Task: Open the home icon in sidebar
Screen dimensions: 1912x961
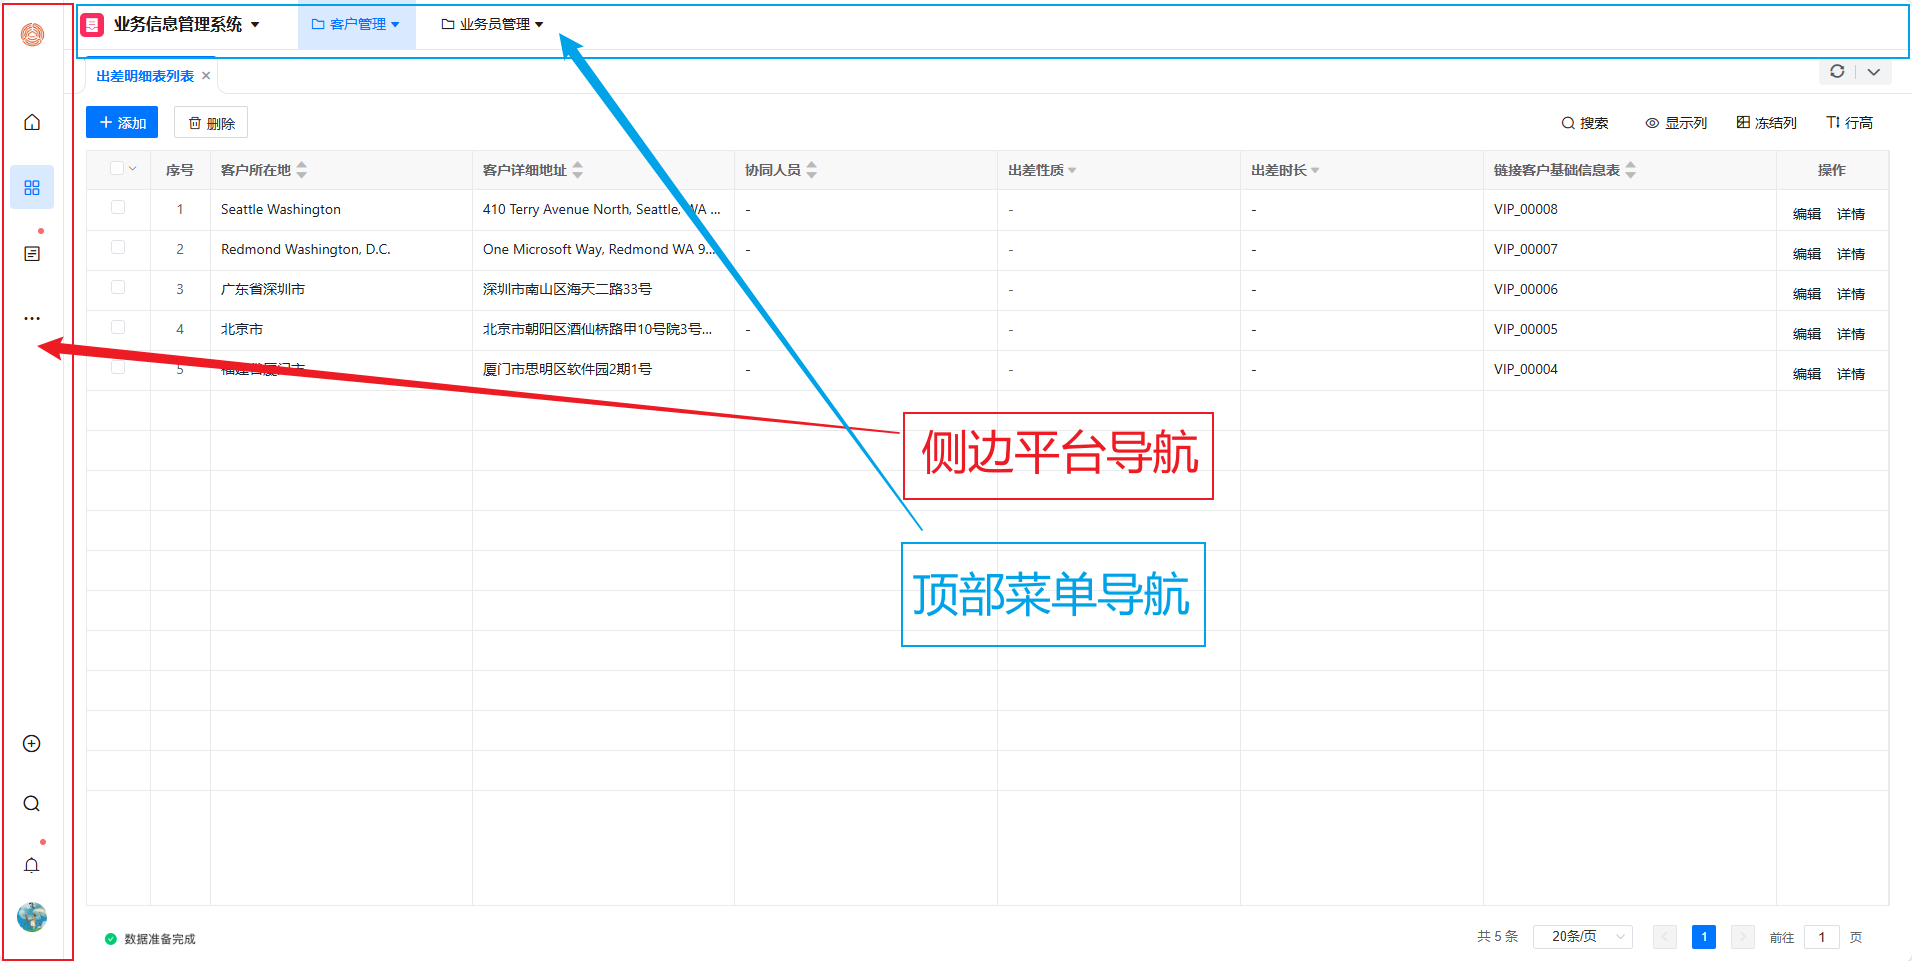Action: tap(32, 122)
